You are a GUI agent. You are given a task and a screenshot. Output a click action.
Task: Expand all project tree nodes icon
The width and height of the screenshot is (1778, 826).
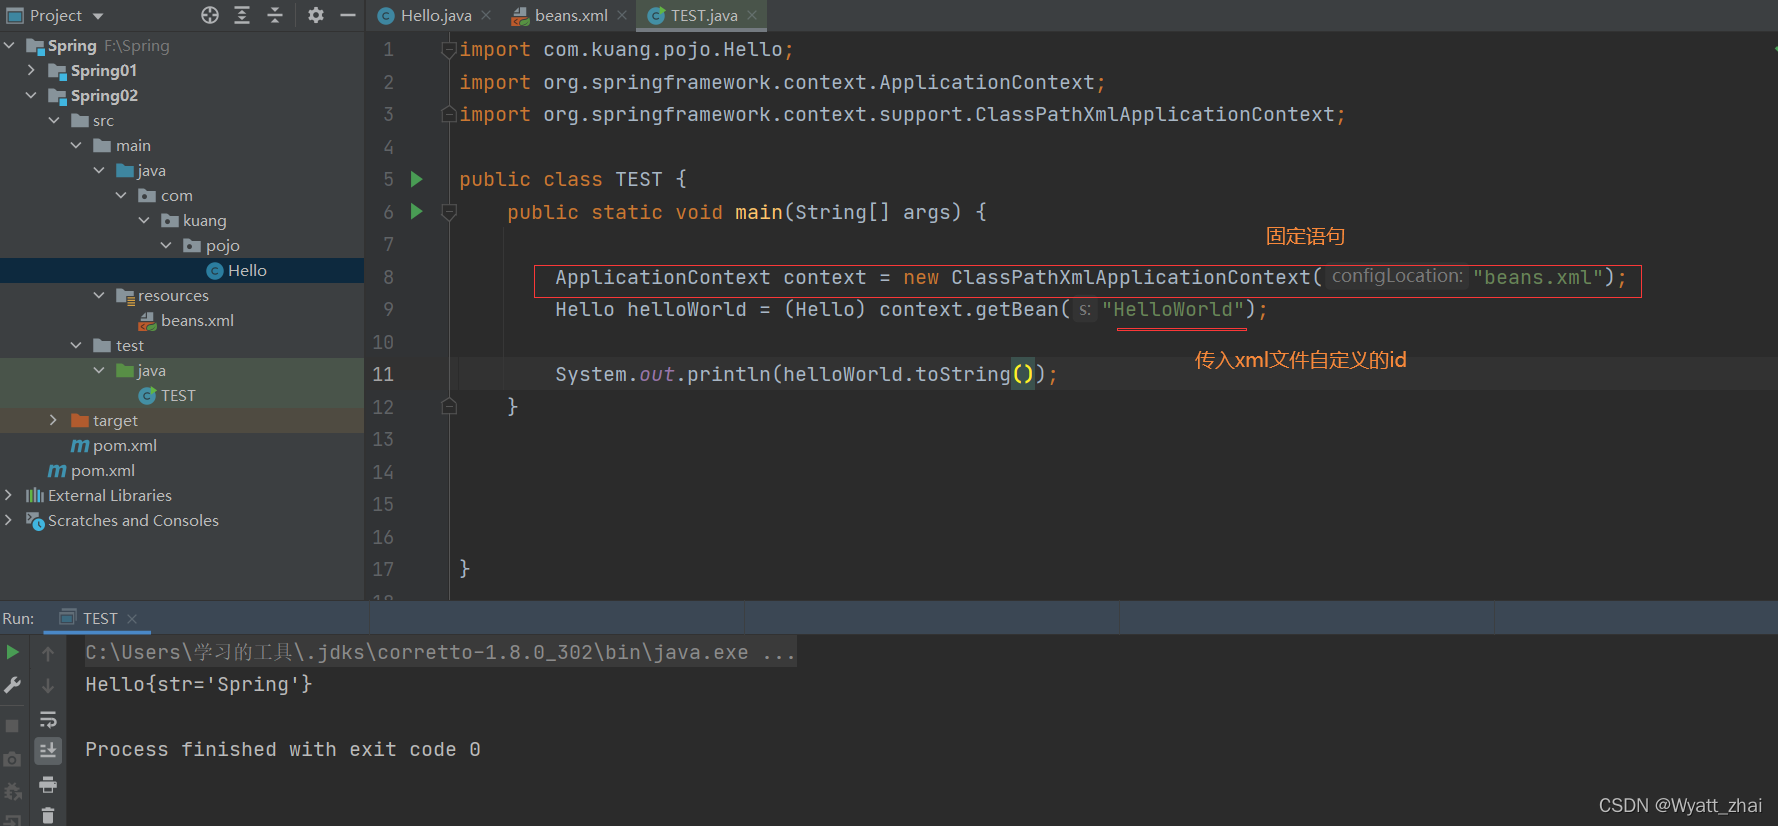coord(242,15)
